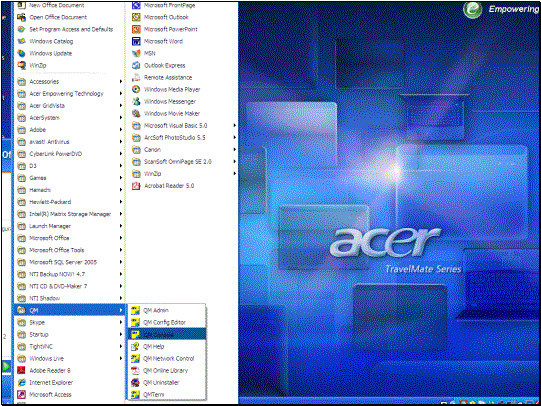541x406 pixels.
Task: Open Windows Catalog icon
Action: pos(21,41)
